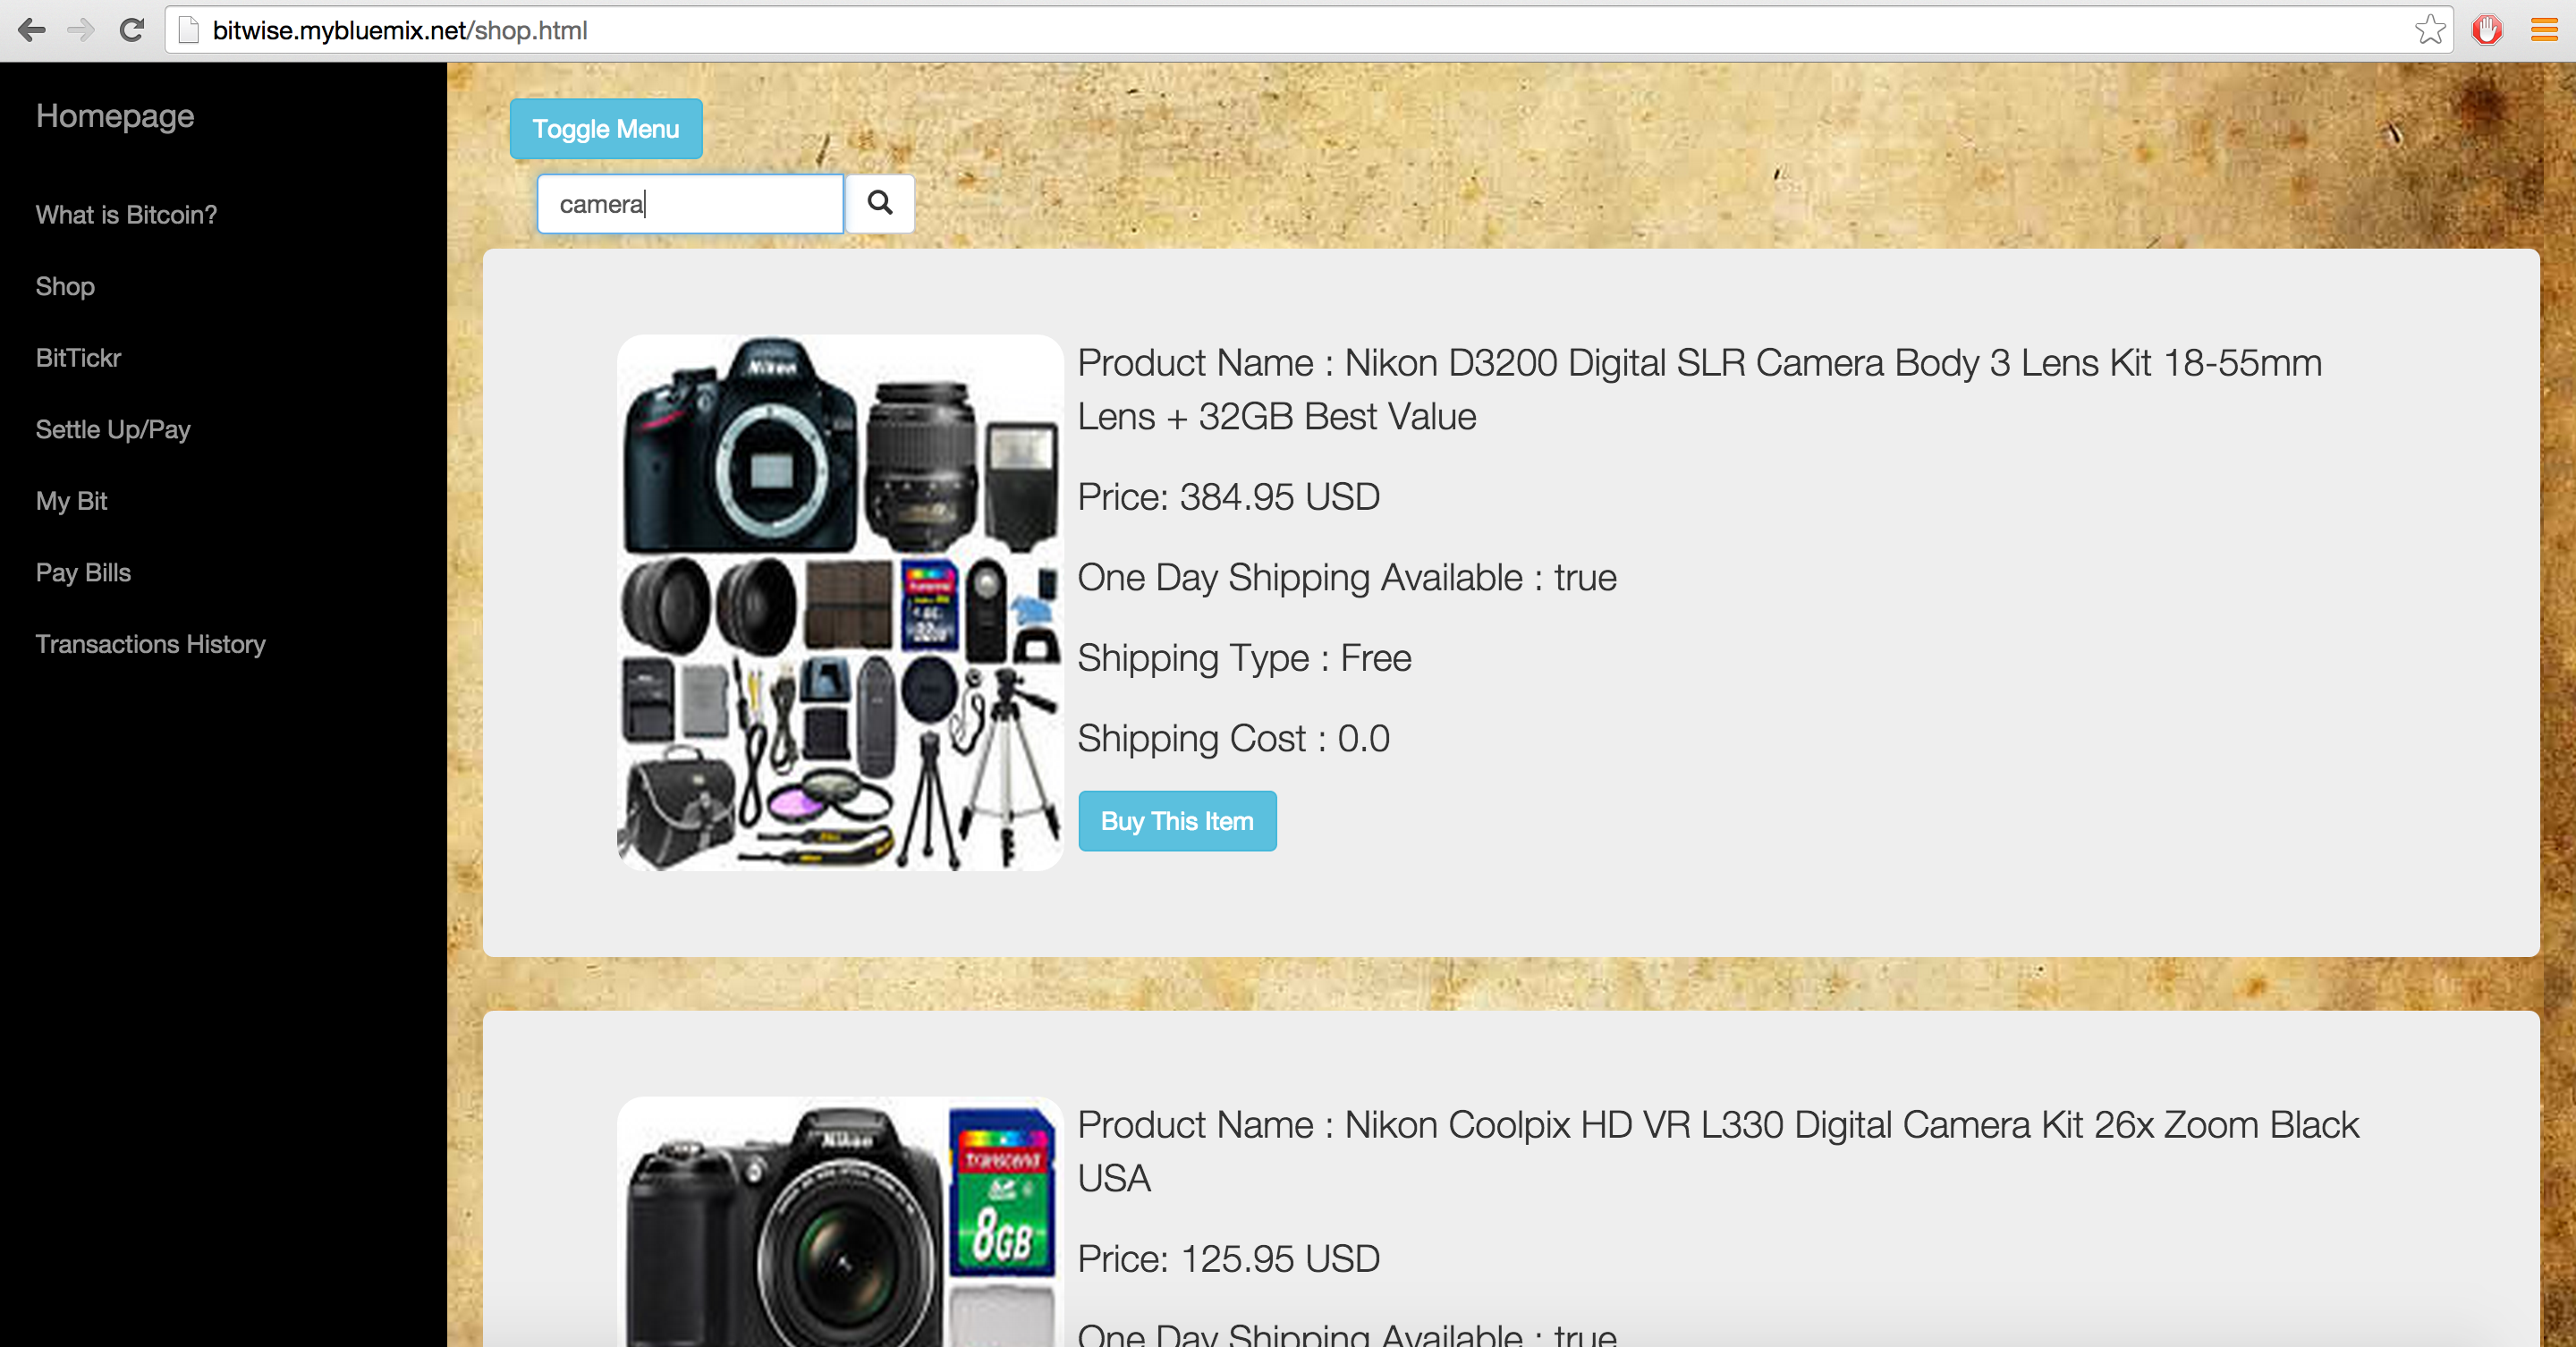
Task: Open the orange browser hamburger menu
Action: click(x=2543, y=30)
